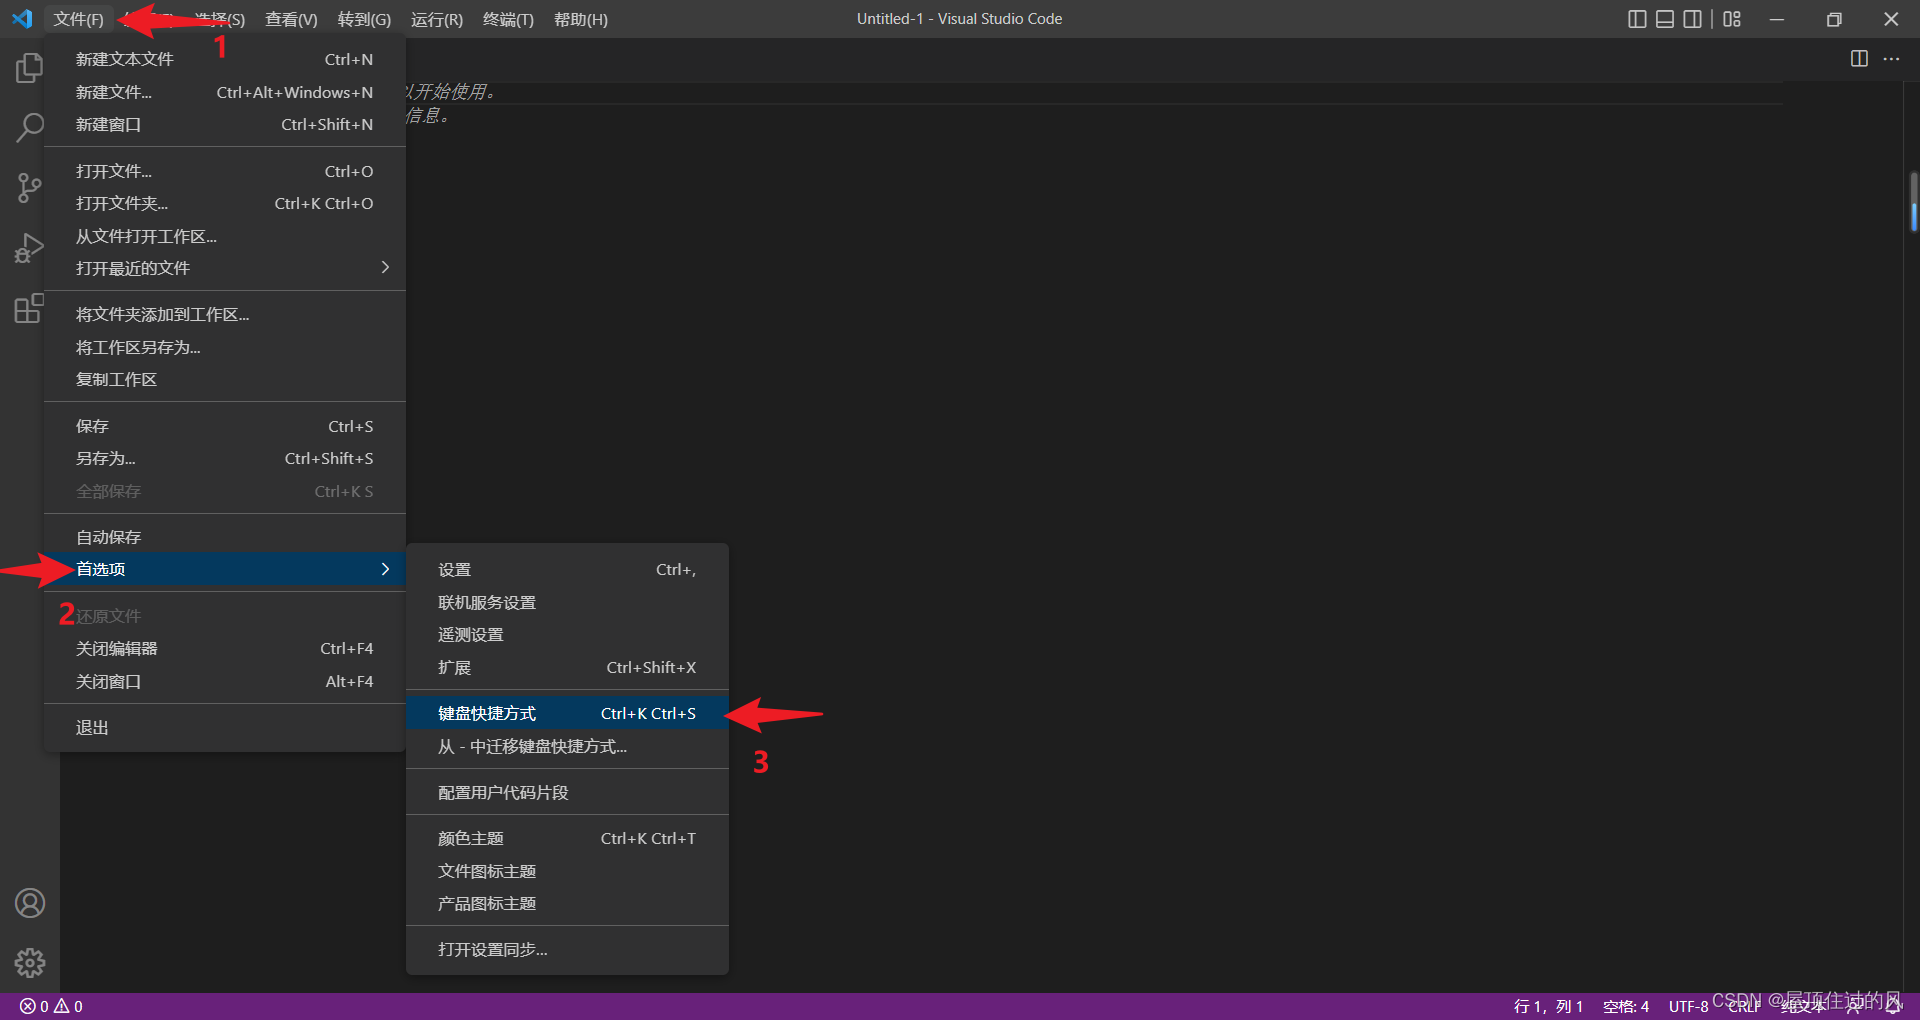Open 遥测设置 submenu entry
Viewport: 1920px width, 1020px height.
click(x=567, y=634)
